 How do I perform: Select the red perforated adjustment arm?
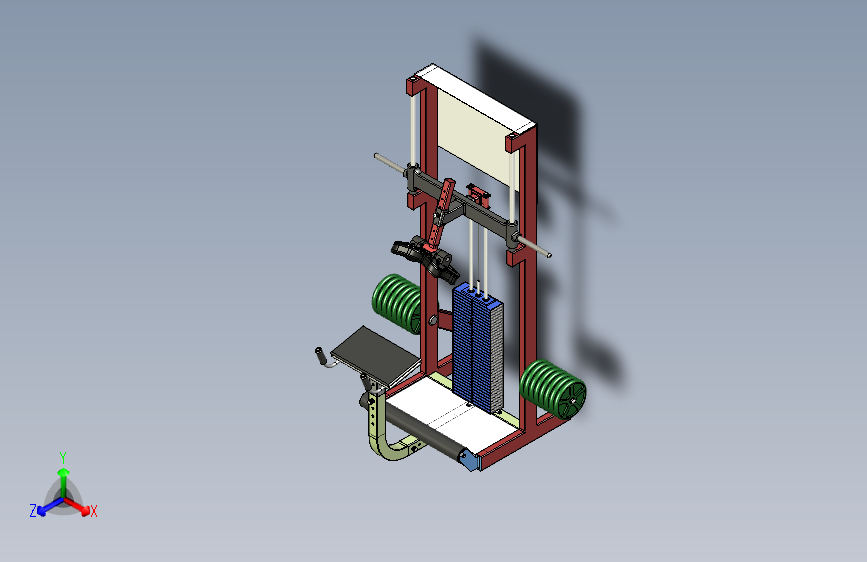(x=441, y=215)
